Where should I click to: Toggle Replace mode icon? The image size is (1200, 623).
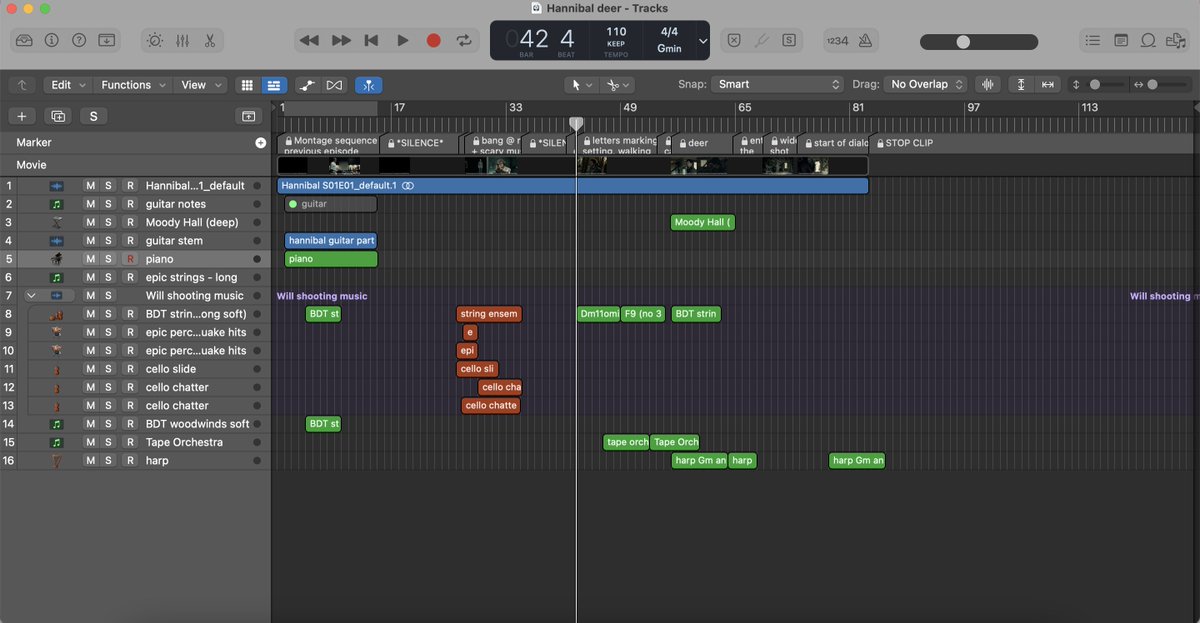733,41
